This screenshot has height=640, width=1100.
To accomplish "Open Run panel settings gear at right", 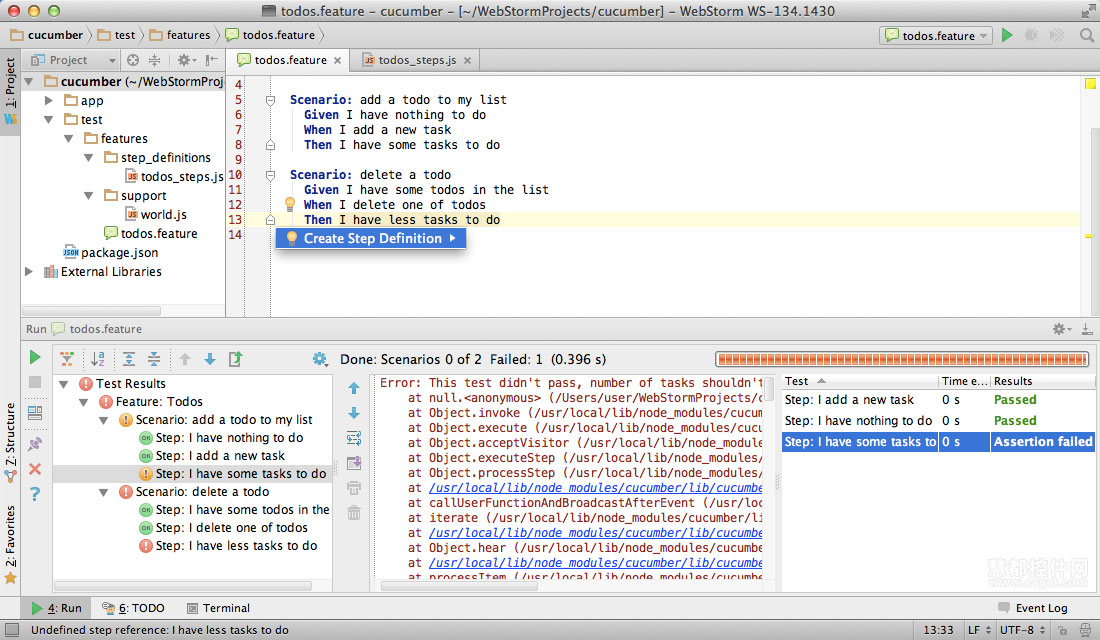I will click(1060, 329).
